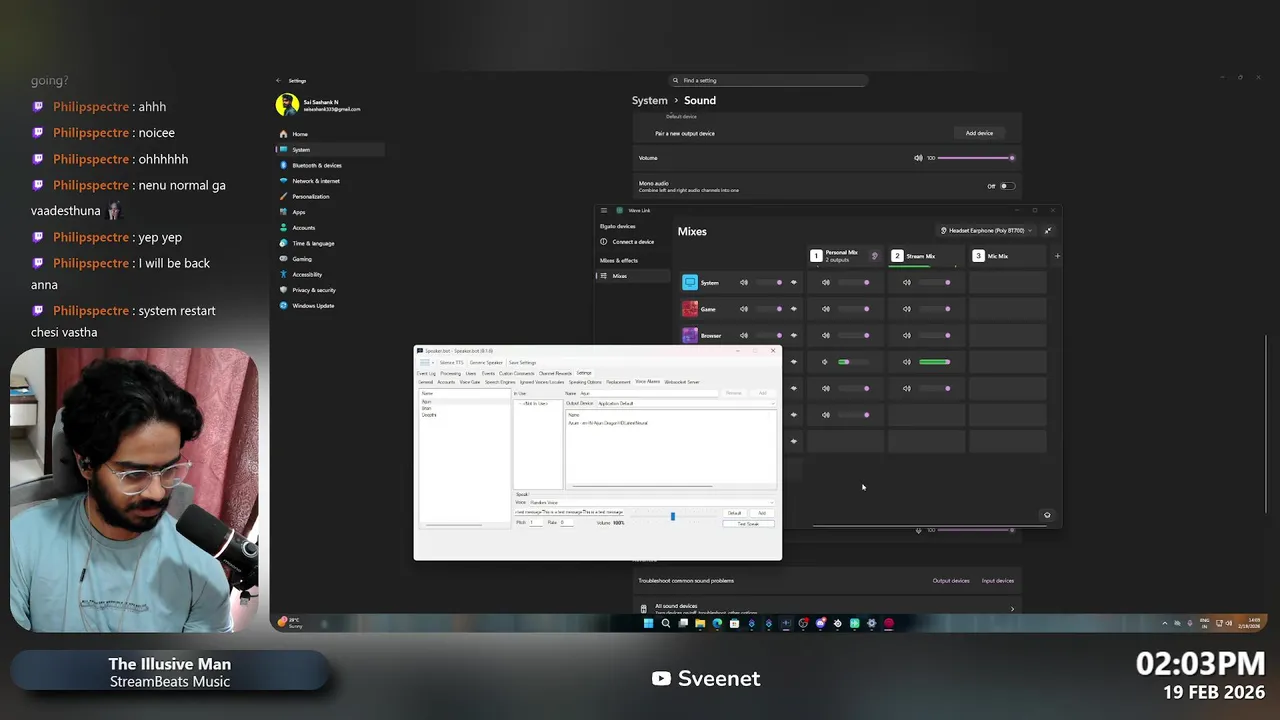The width and height of the screenshot is (1280, 720).
Task: Open taskbar Search icon
Action: 665,623
